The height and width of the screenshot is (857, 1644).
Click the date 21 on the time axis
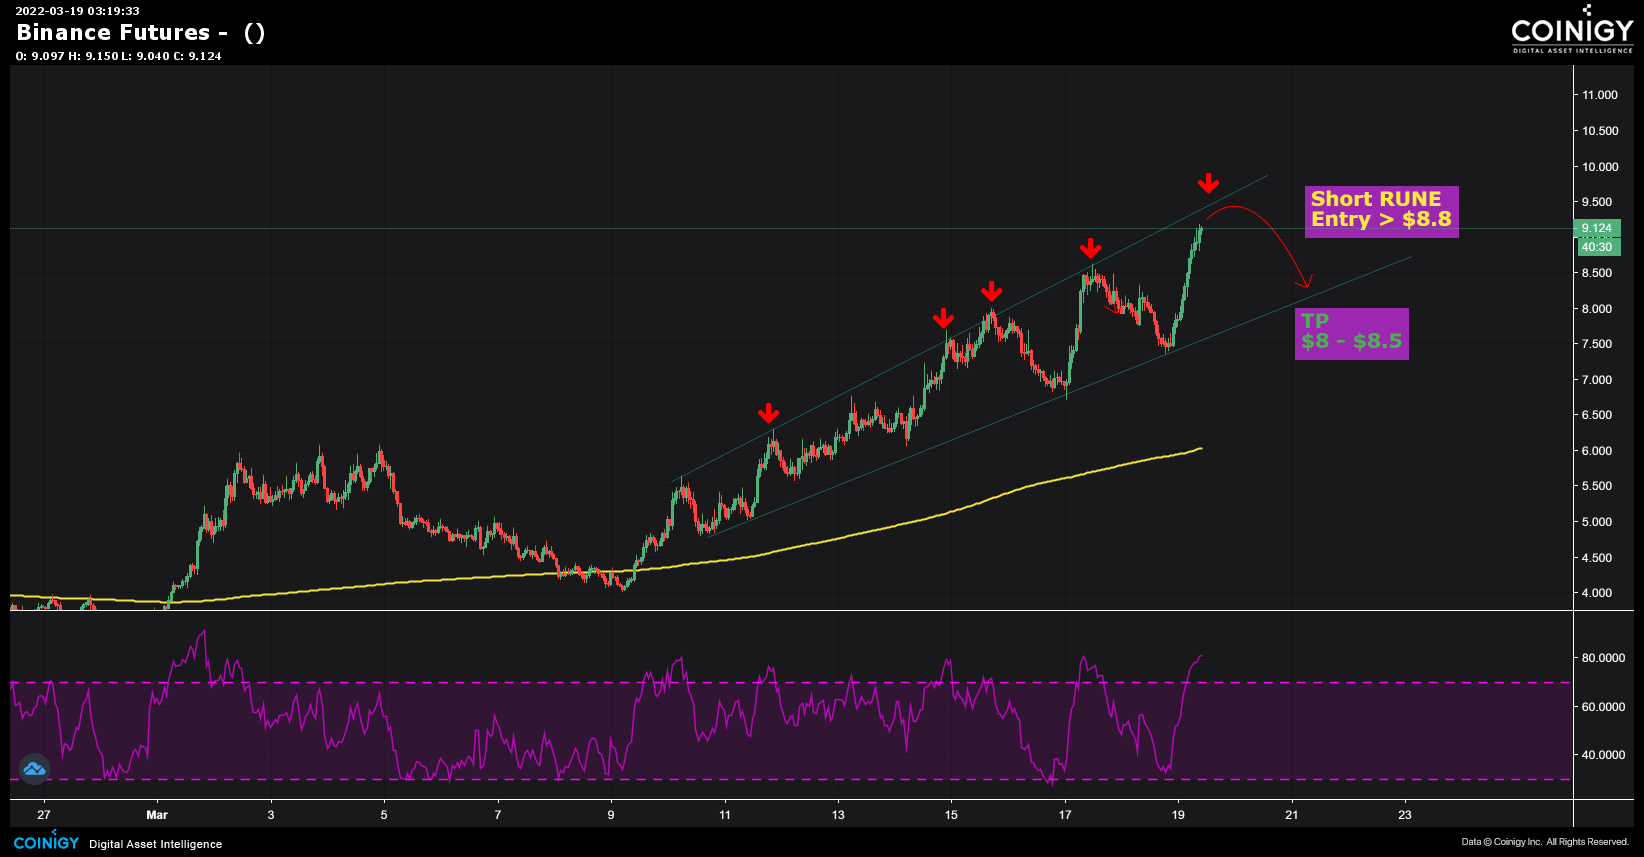(x=1292, y=815)
